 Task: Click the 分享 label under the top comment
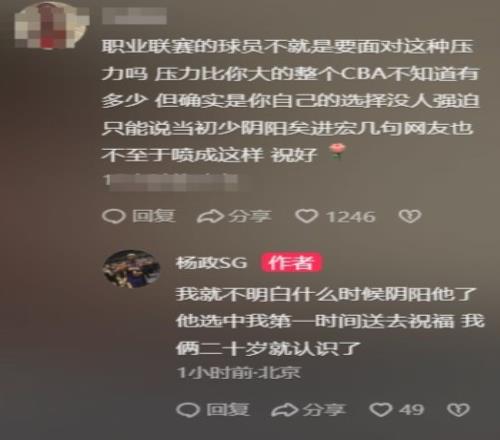tap(250, 216)
